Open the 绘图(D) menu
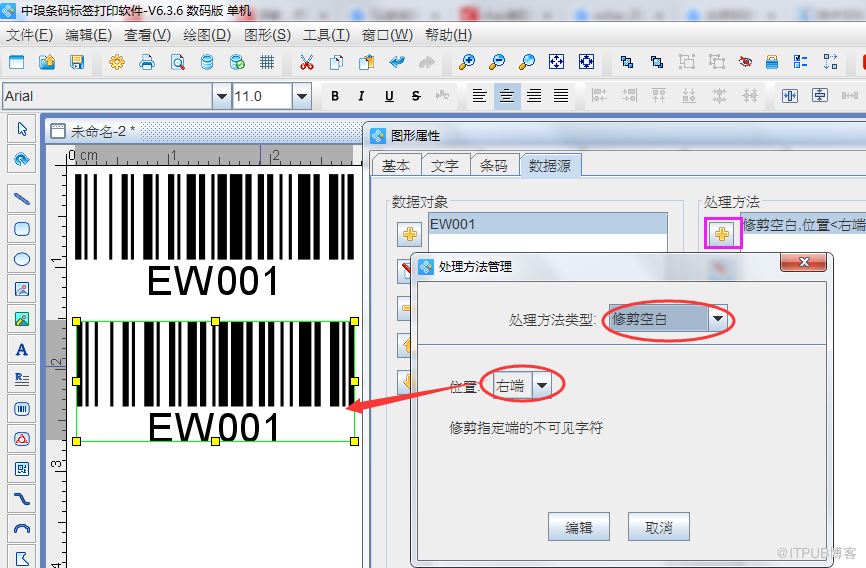This screenshot has width=866, height=568. pos(207,35)
